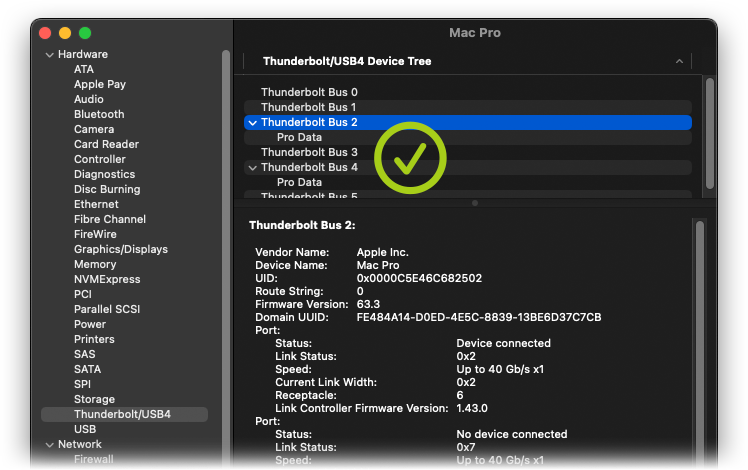Click the 'Thunderbolt Bus 2:' details heading

click(x=302, y=225)
